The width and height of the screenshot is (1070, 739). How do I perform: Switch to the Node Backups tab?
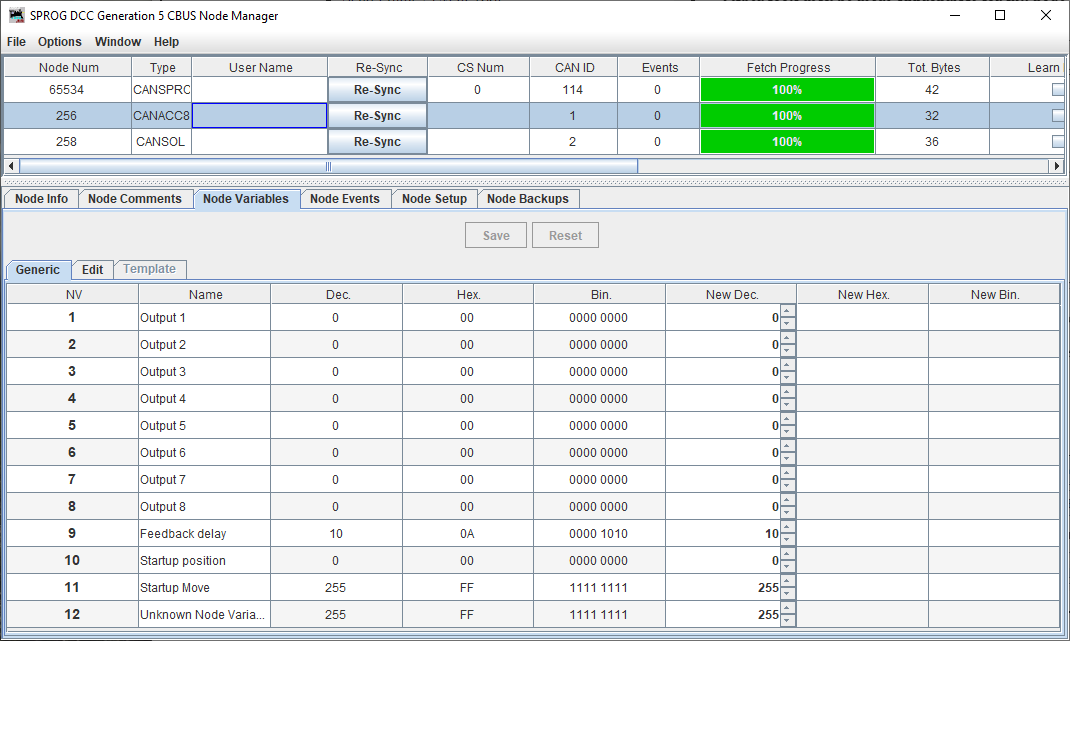(528, 198)
